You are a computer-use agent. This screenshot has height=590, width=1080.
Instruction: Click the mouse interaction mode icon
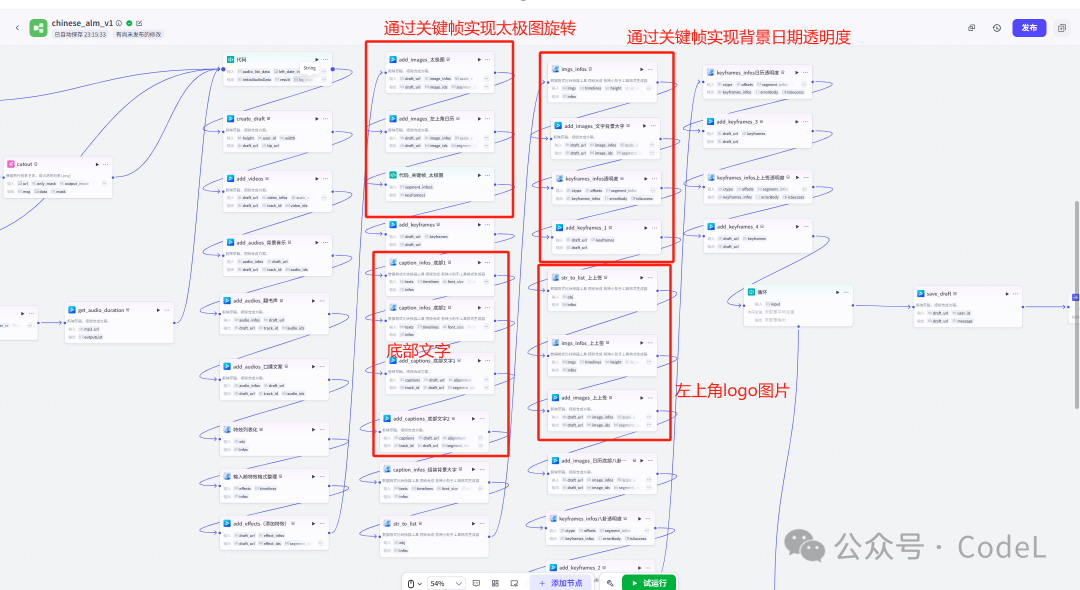pos(411,583)
